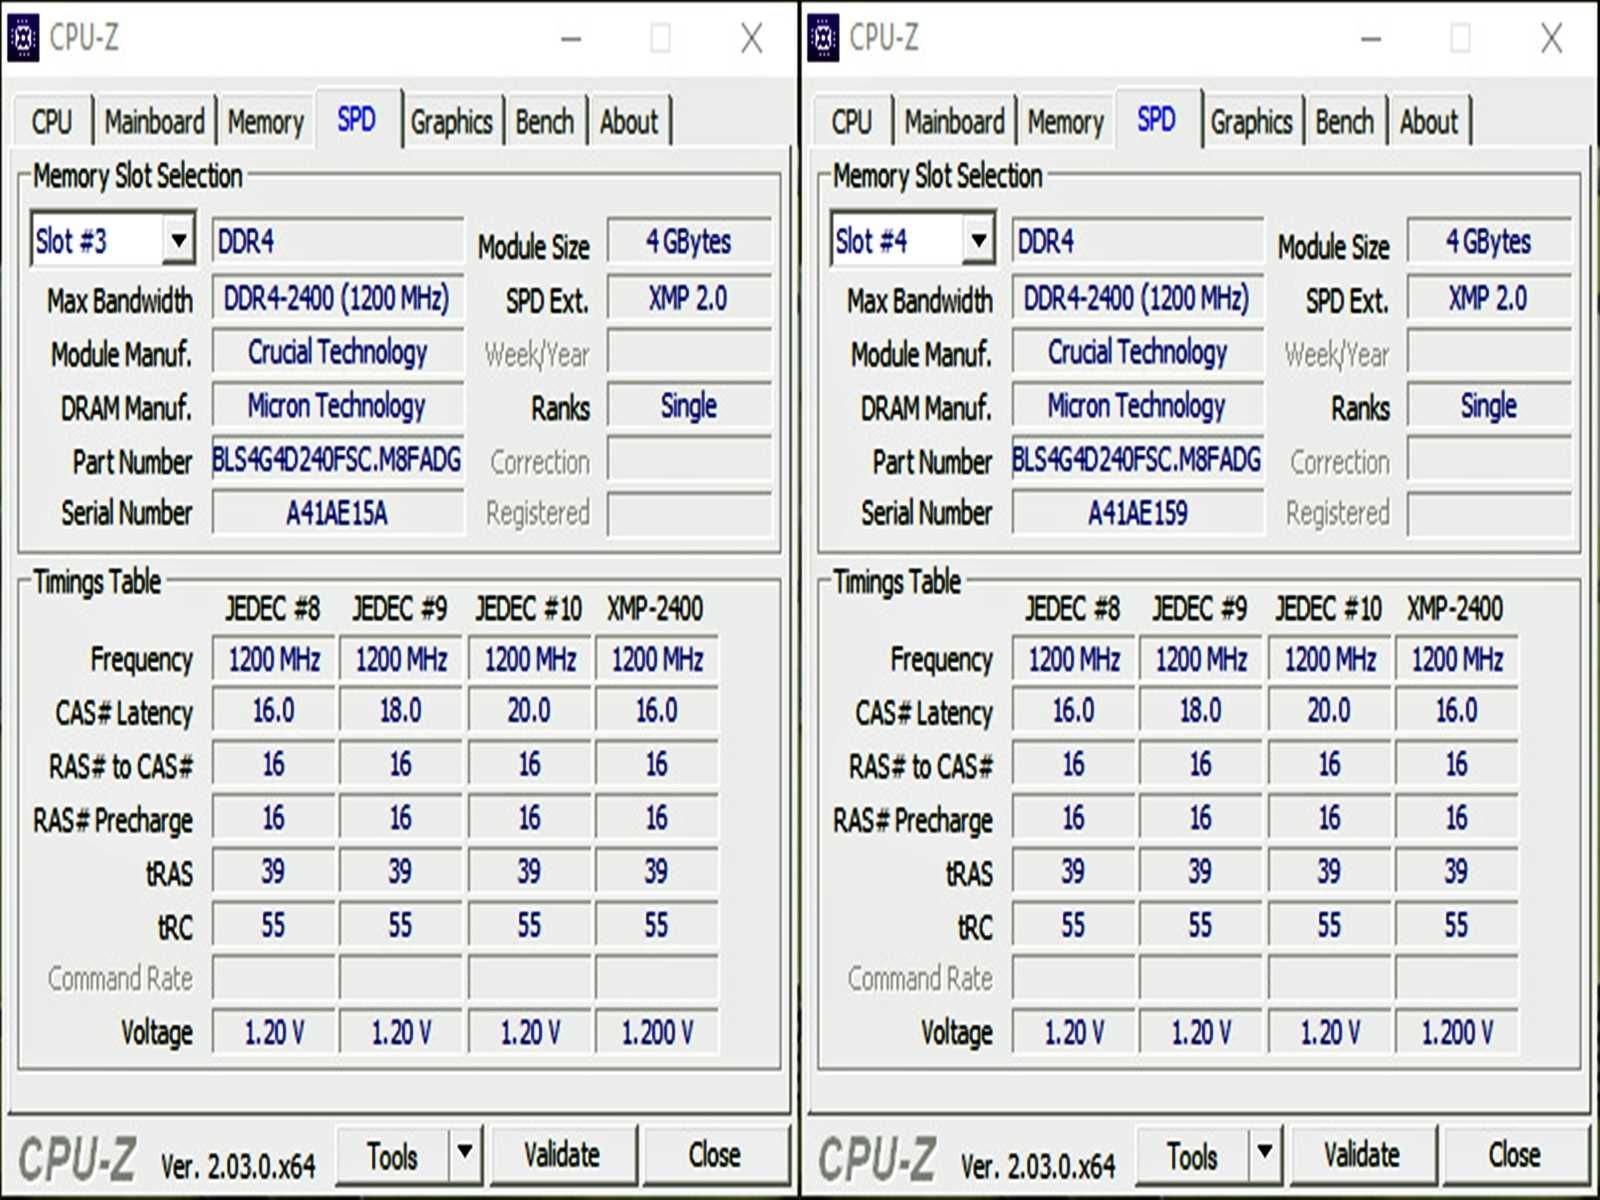Click Close button in right window
Viewport: 1600px width, 1200px height.
pyautogui.click(x=1515, y=1155)
